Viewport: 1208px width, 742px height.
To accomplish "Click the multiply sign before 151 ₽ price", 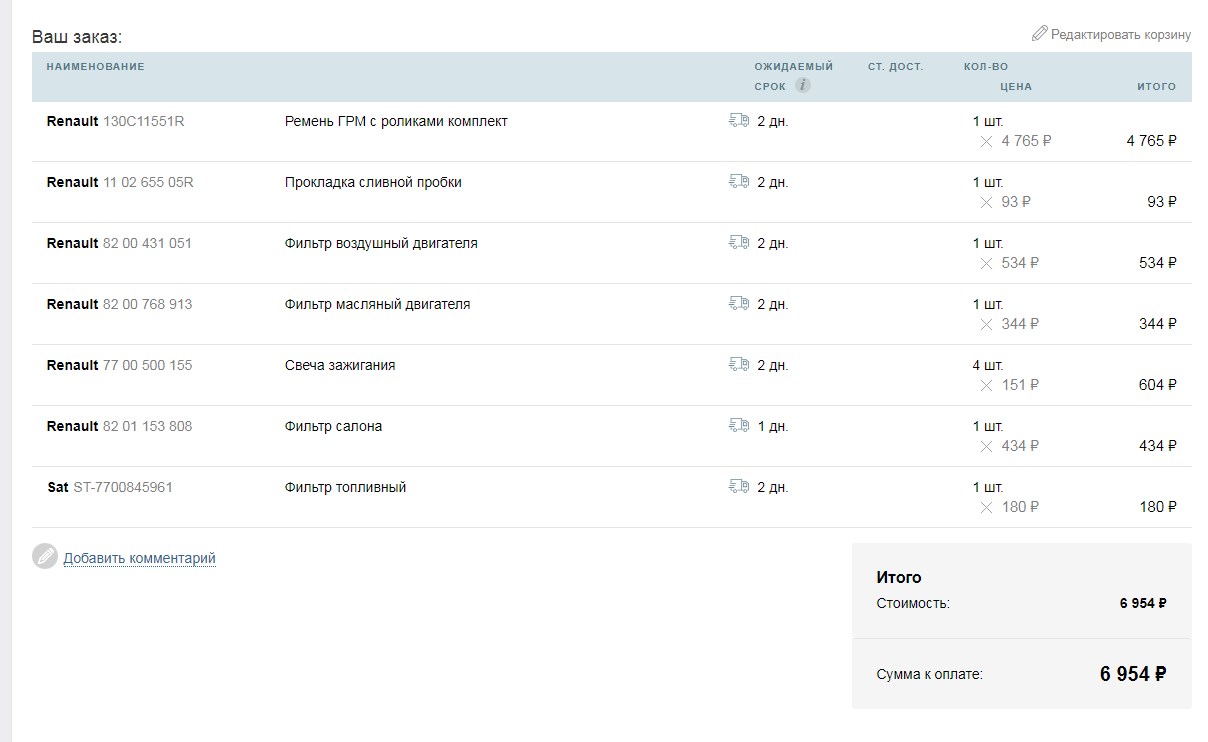I will click(x=987, y=386).
